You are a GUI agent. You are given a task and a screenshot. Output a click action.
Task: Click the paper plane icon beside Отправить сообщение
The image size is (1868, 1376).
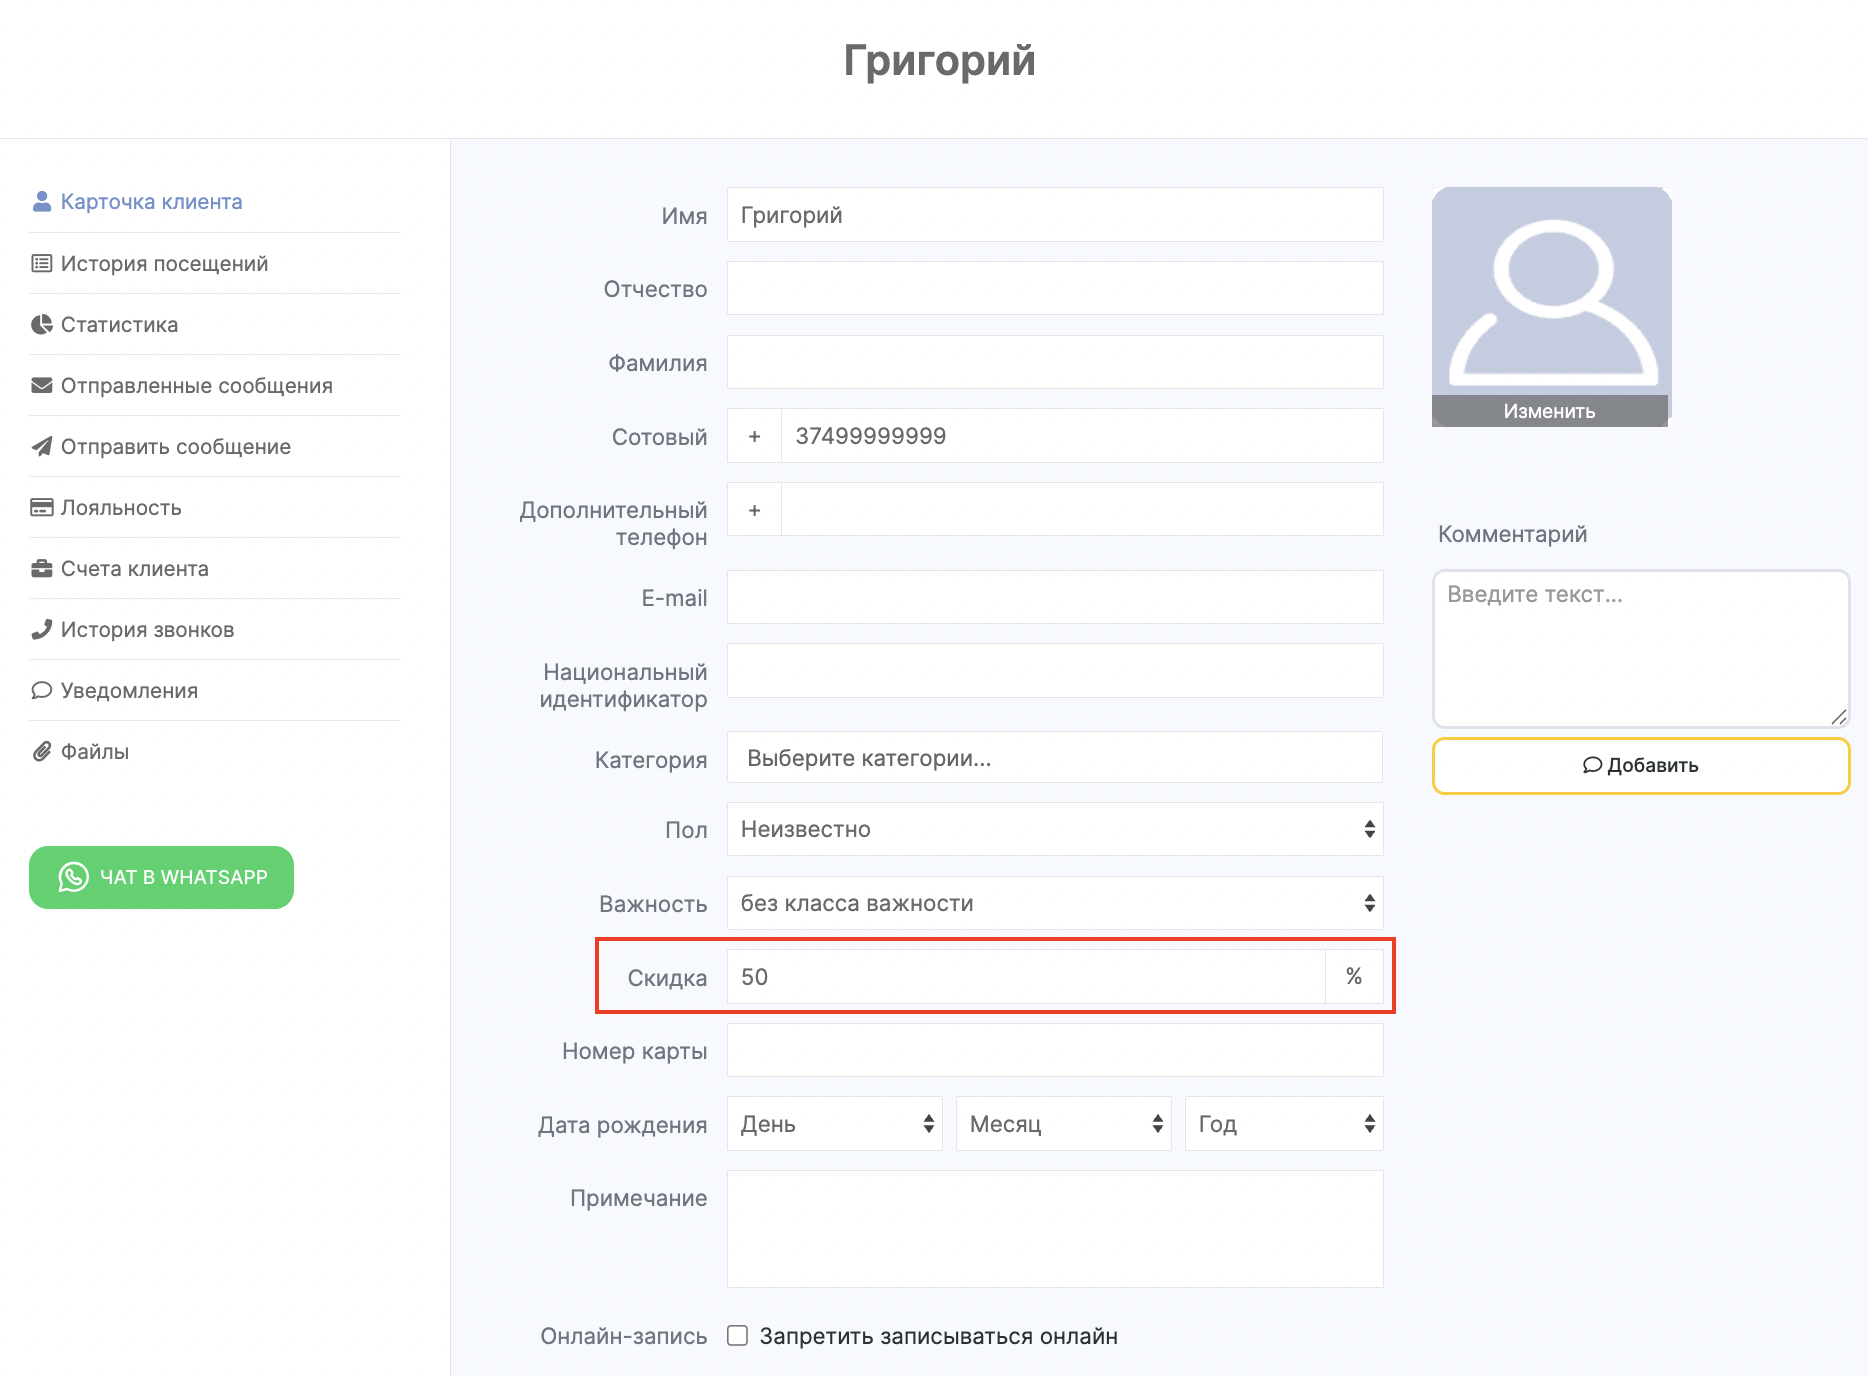pyautogui.click(x=42, y=447)
